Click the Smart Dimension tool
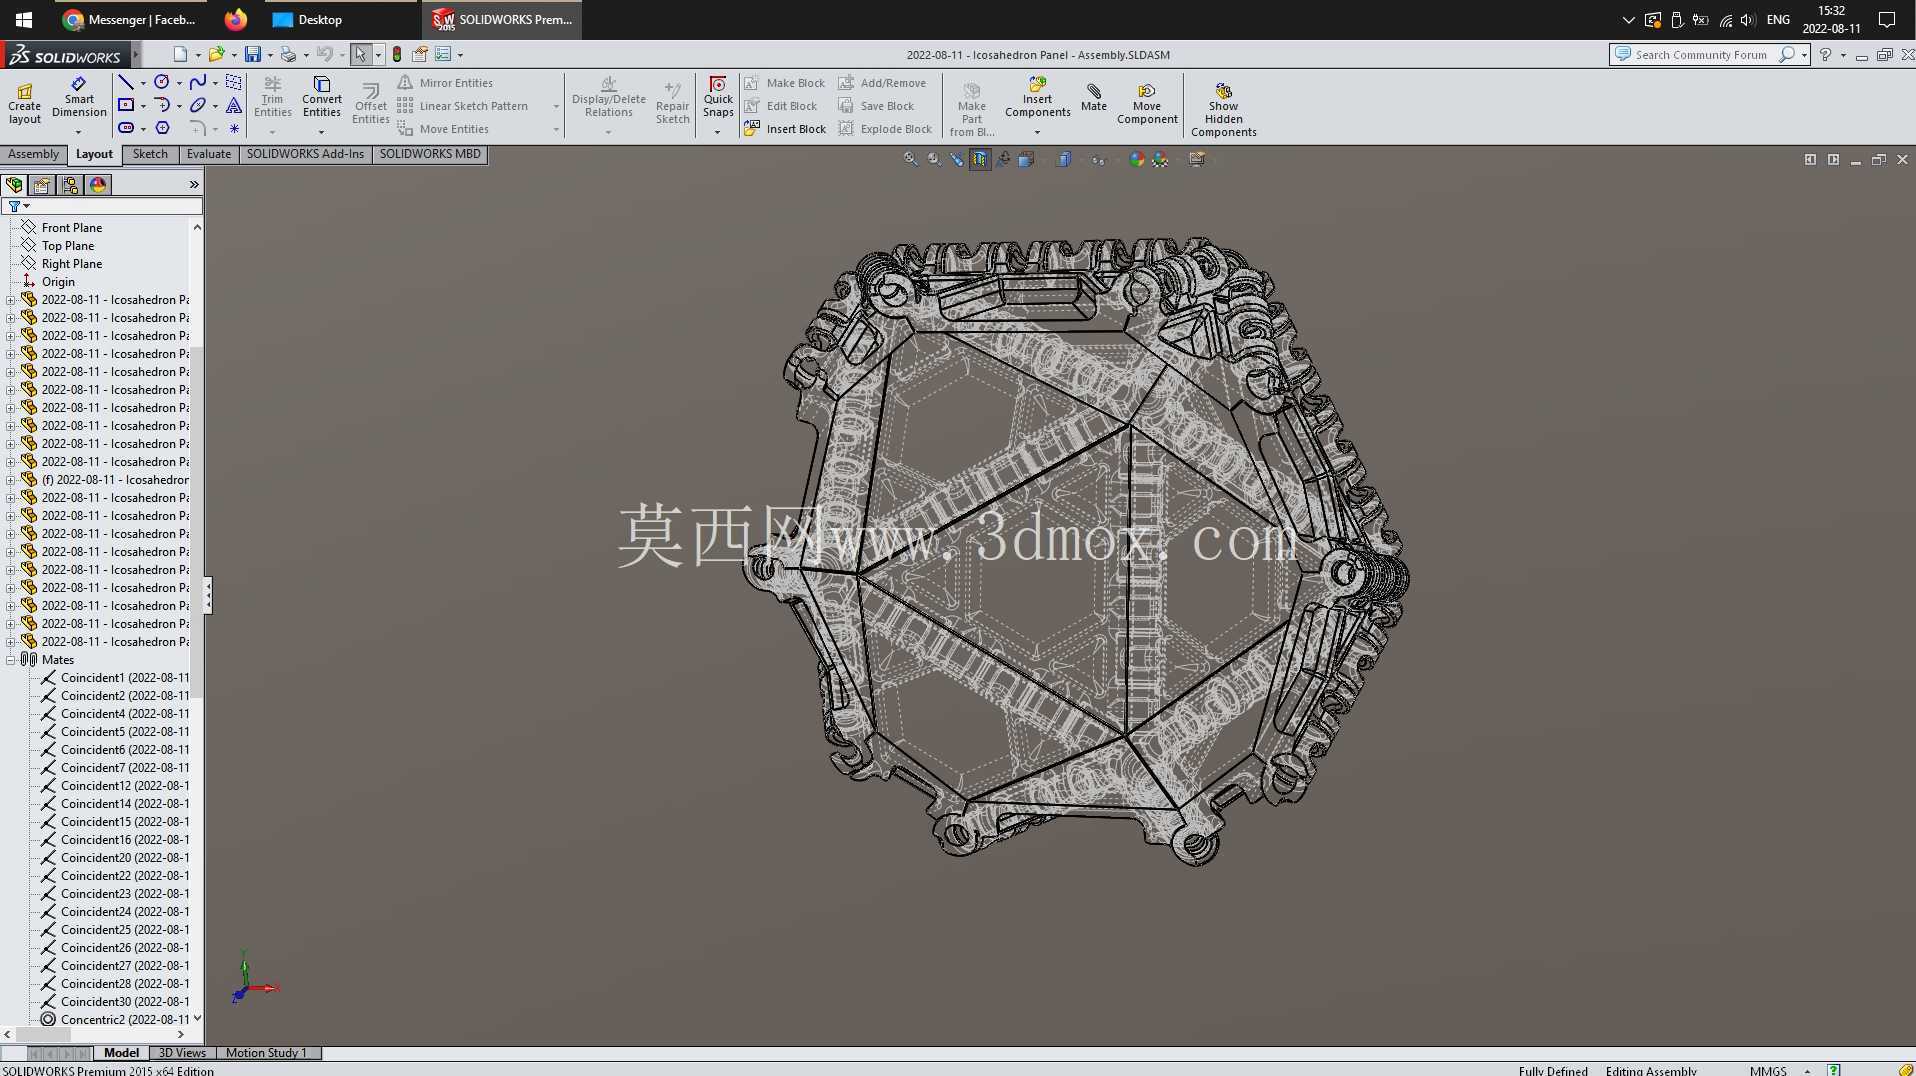The width and height of the screenshot is (1916, 1076). click(79, 98)
